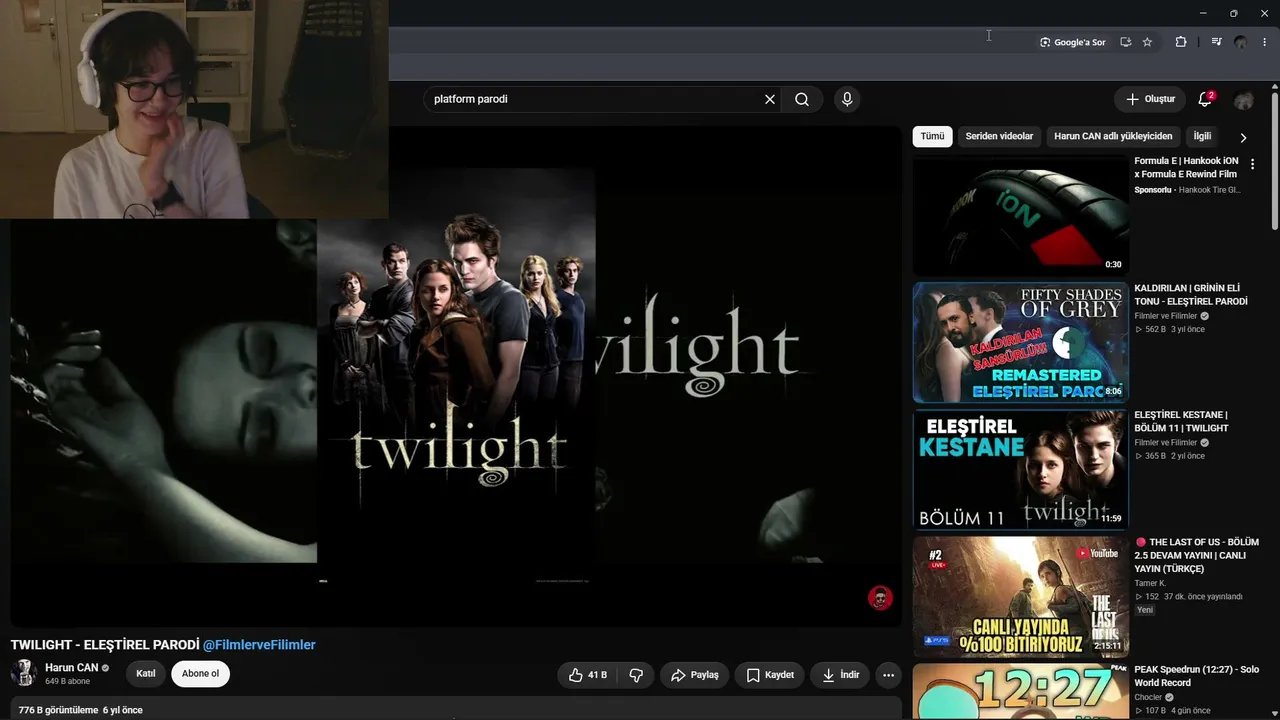The width and height of the screenshot is (1280, 720).
Task: Open the ELEŞTİREL KESTANE BÖLÜM 11 title
Action: (1181, 422)
